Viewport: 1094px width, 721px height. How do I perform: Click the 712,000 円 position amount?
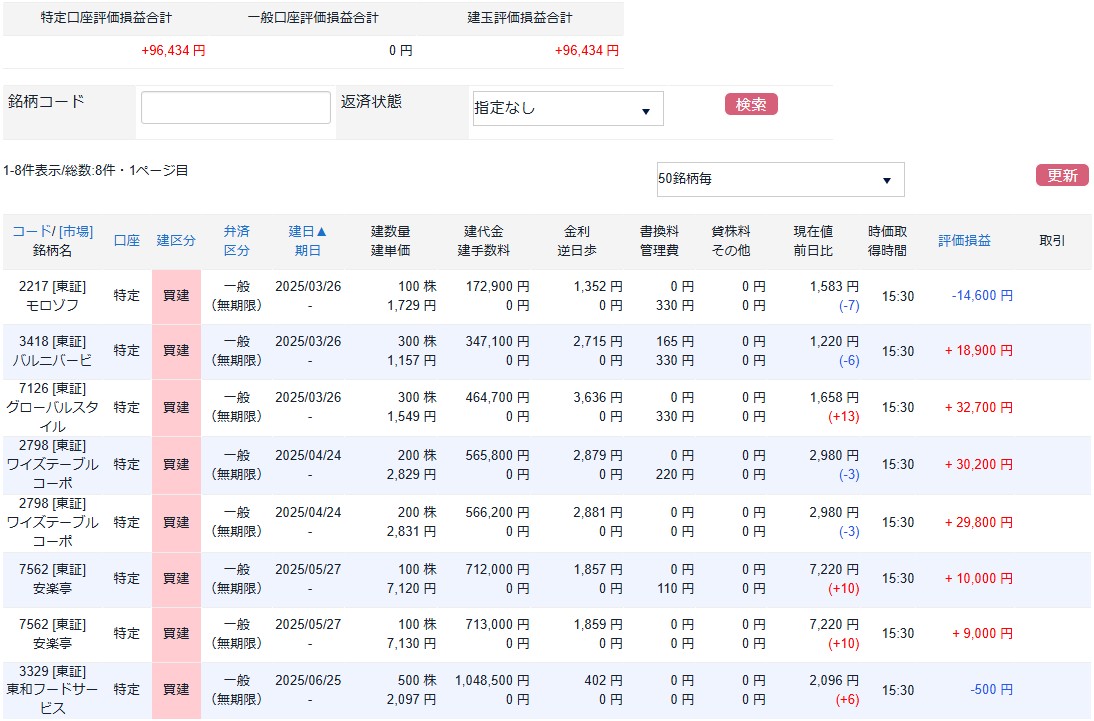(497, 570)
